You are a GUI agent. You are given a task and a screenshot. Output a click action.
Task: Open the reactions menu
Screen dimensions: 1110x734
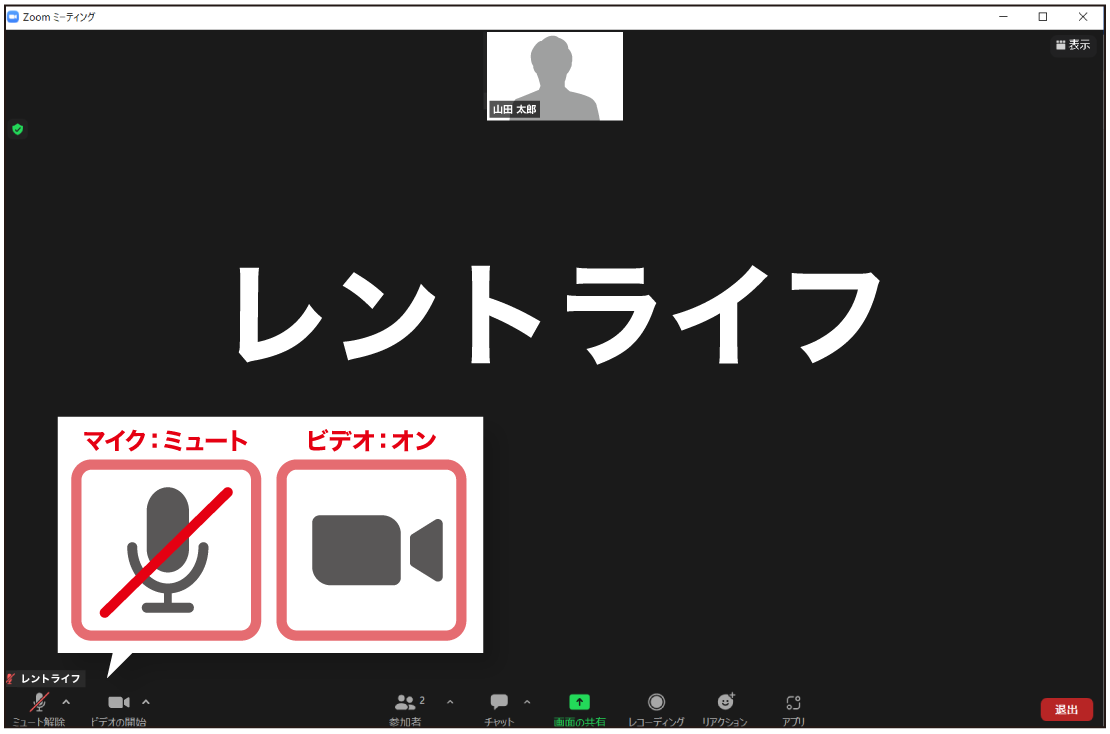[725, 709]
